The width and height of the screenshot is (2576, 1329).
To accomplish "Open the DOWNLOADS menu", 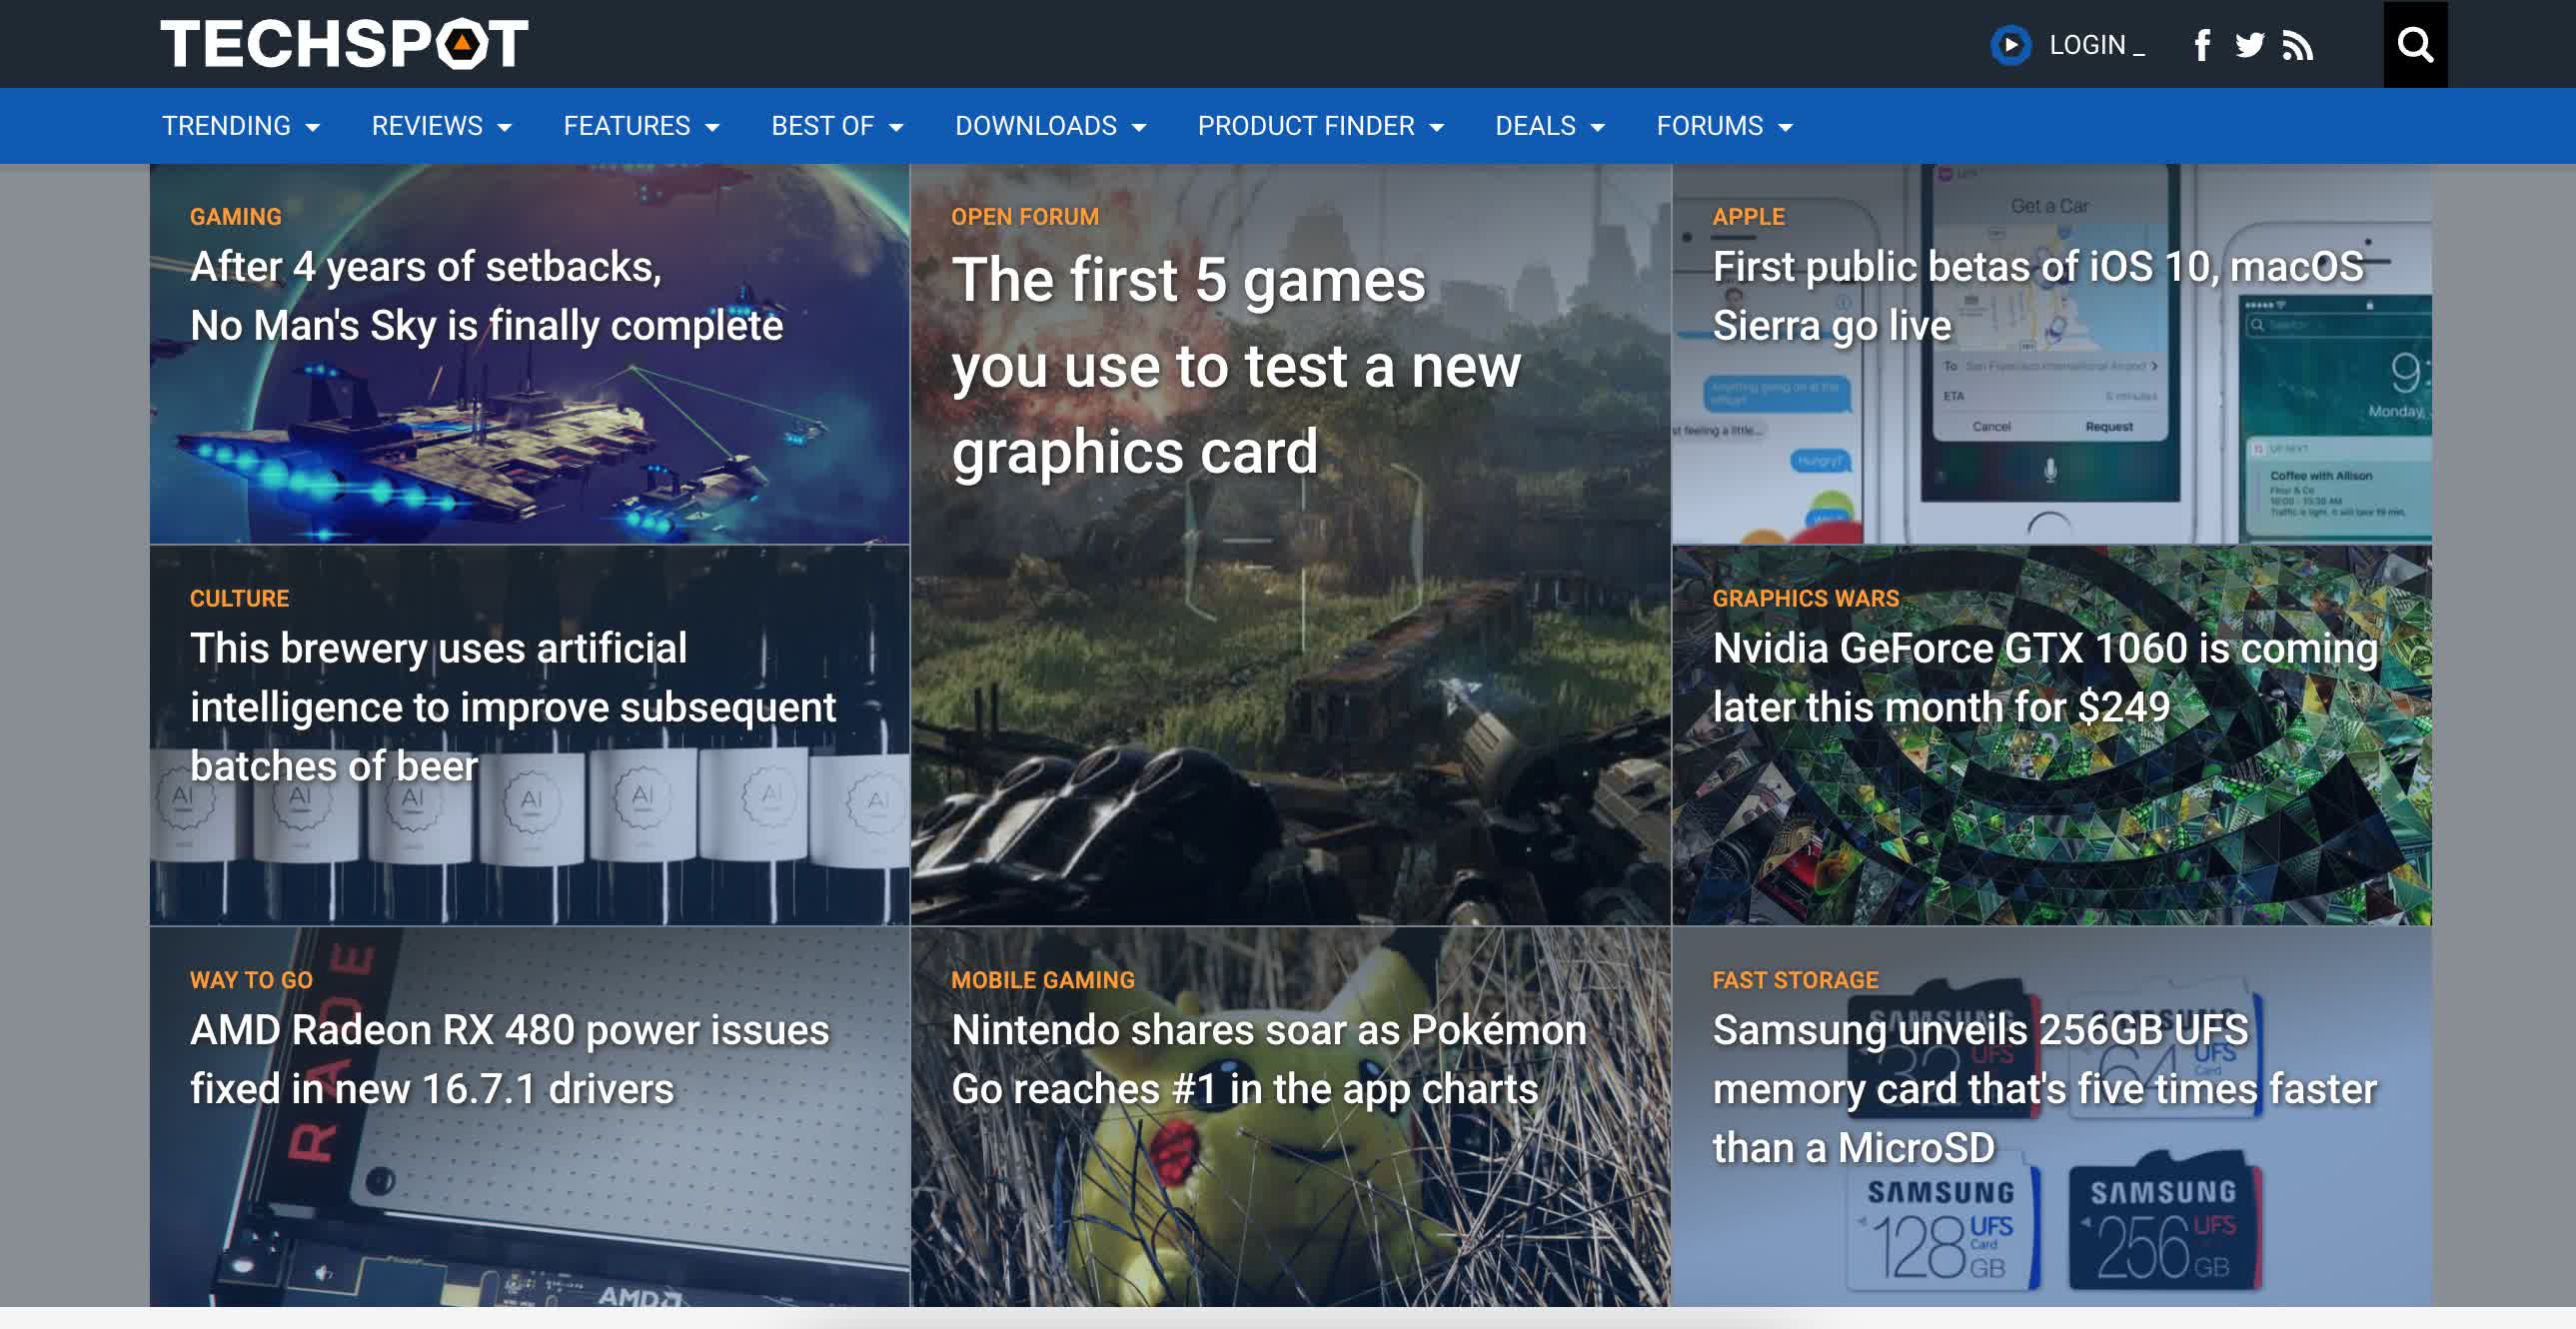I will coord(1050,126).
